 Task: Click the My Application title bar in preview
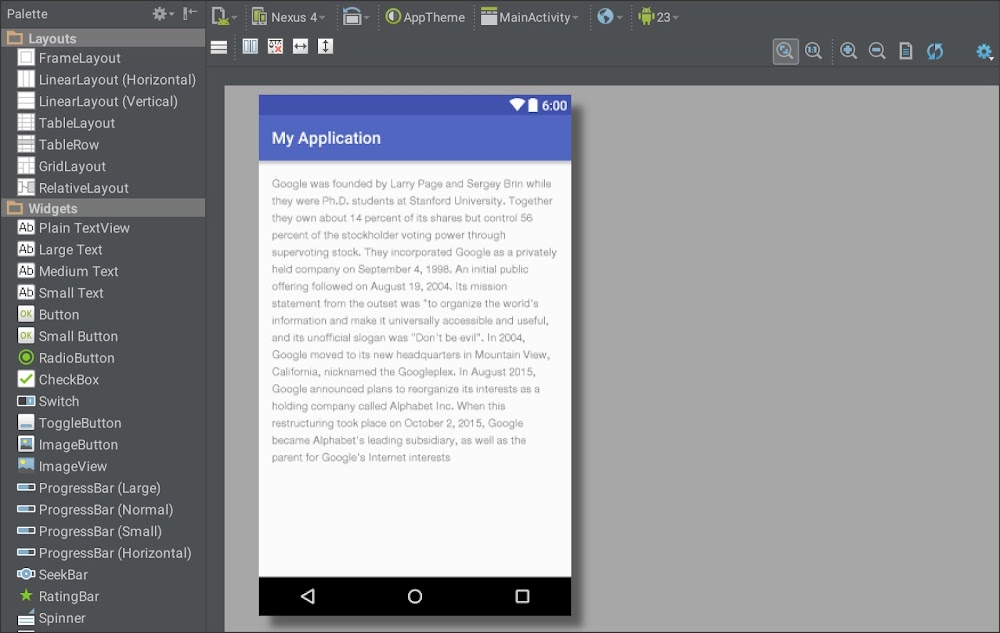point(415,138)
